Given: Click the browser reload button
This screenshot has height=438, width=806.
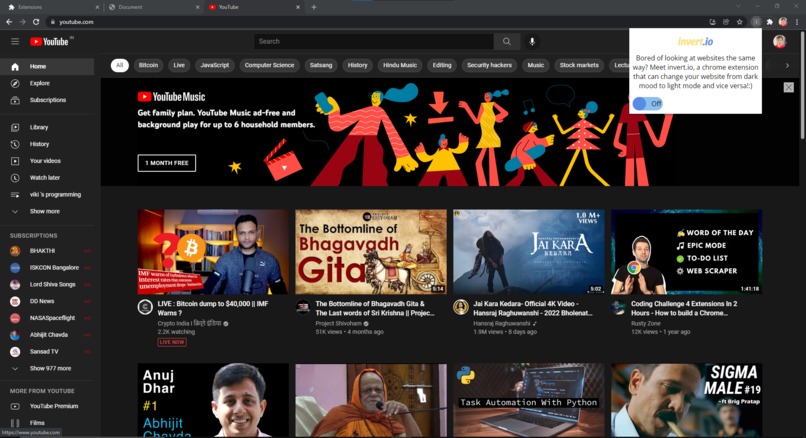Looking at the screenshot, I should pos(35,22).
